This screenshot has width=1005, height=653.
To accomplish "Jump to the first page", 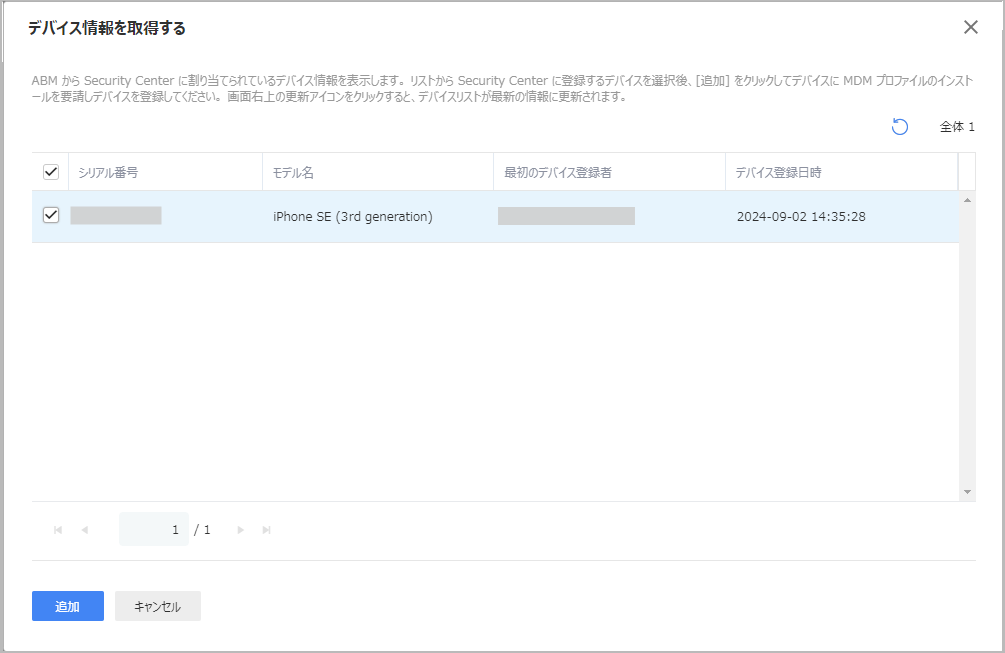I will [57, 529].
